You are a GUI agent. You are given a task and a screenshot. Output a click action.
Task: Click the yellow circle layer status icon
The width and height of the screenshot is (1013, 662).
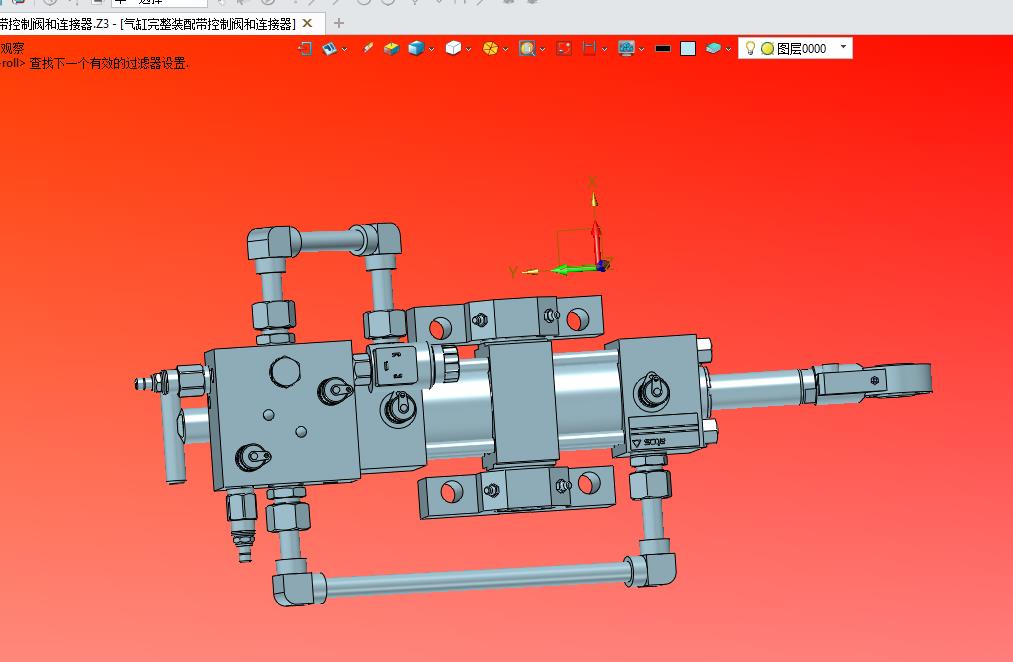coord(768,48)
